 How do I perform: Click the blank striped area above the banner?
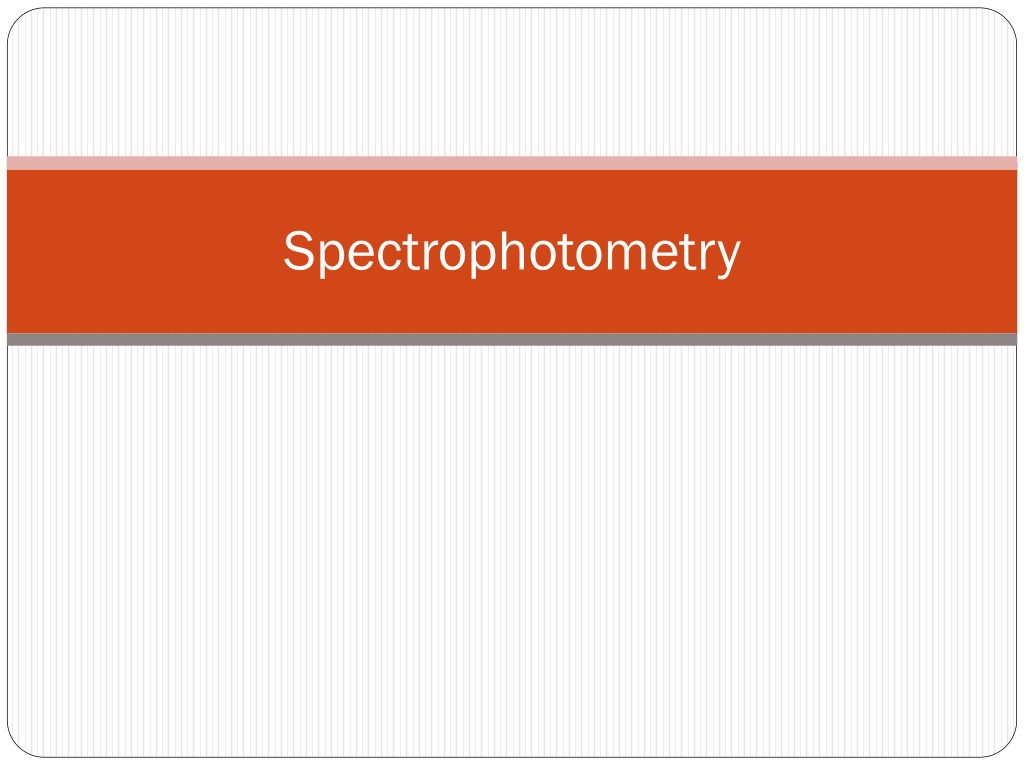coord(512,82)
